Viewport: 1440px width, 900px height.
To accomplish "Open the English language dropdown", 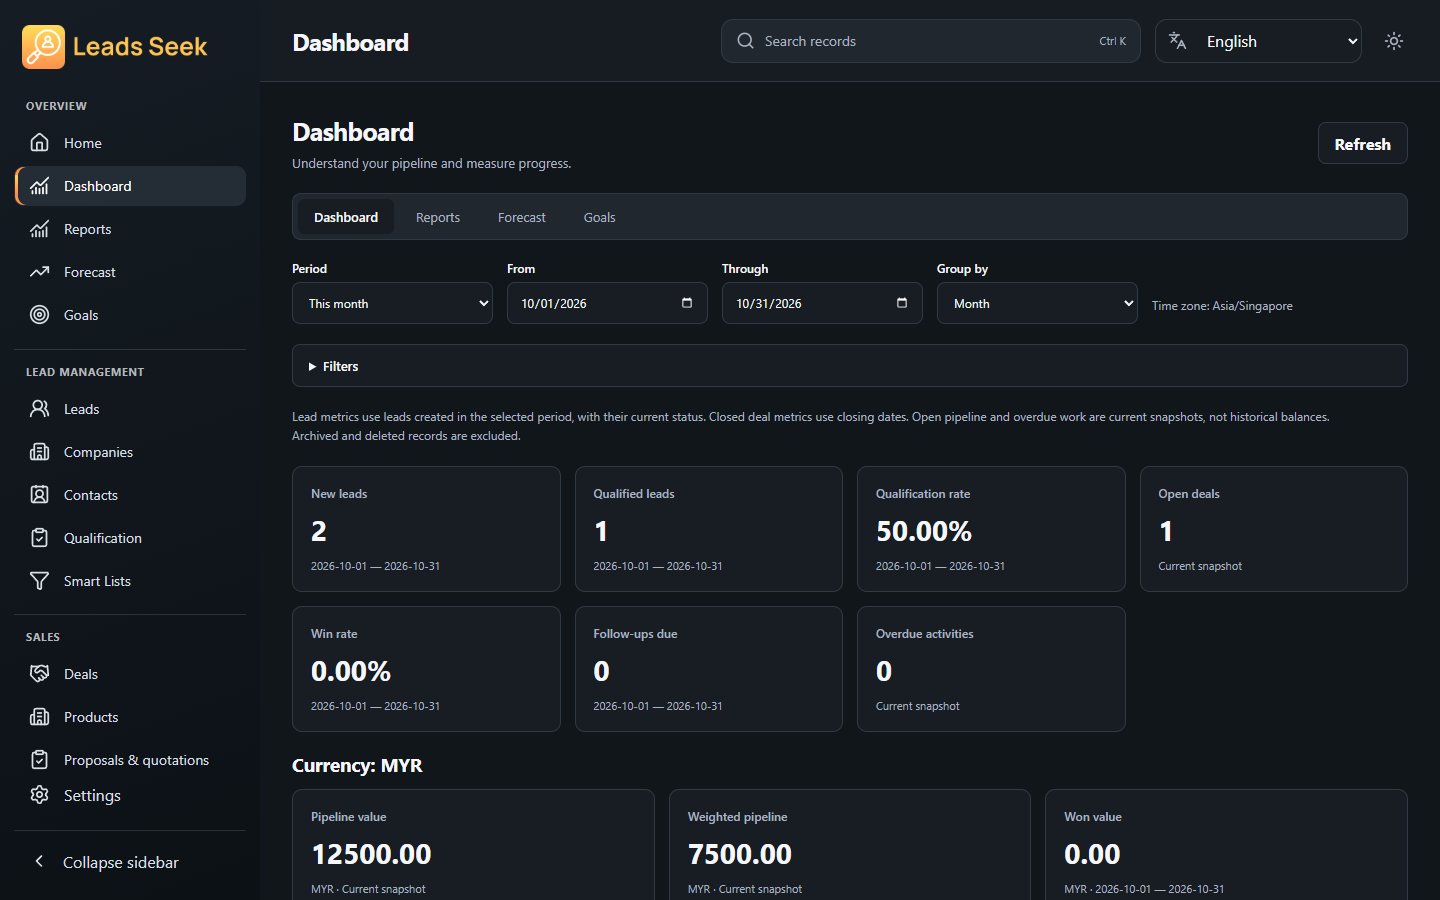I will click(x=1258, y=41).
